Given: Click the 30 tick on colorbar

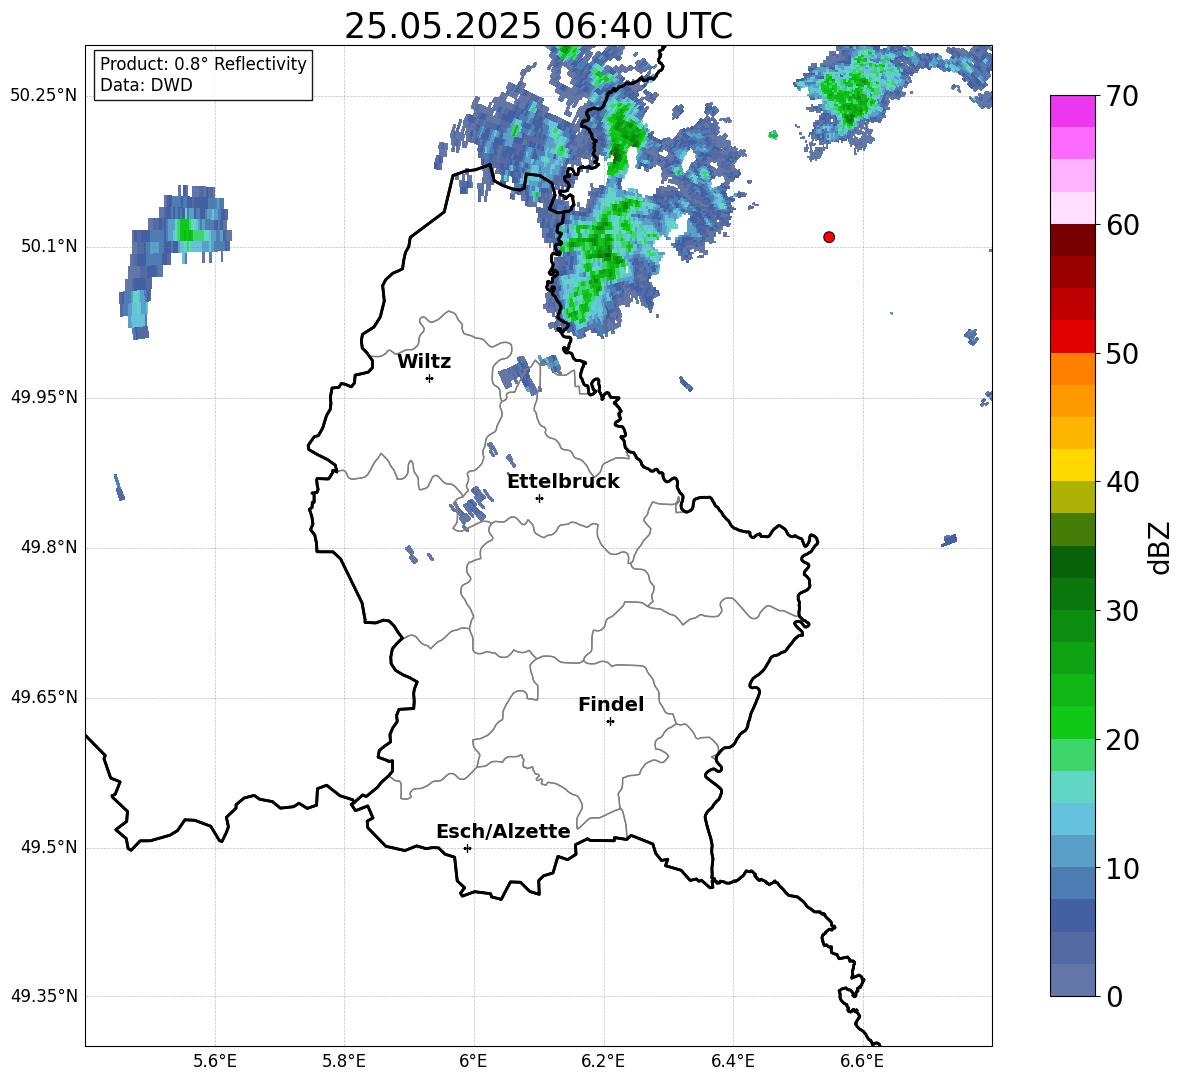Looking at the screenshot, I should click(1122, 611).
